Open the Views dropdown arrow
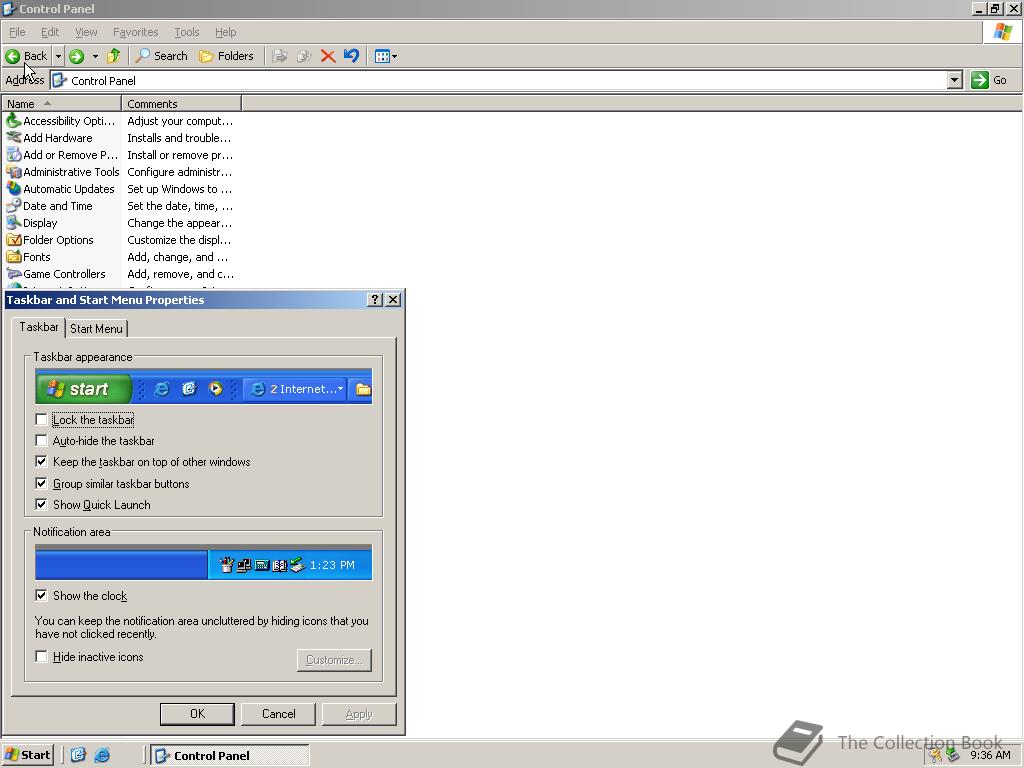Viewport: 1024px width, 768px height. 394,56
